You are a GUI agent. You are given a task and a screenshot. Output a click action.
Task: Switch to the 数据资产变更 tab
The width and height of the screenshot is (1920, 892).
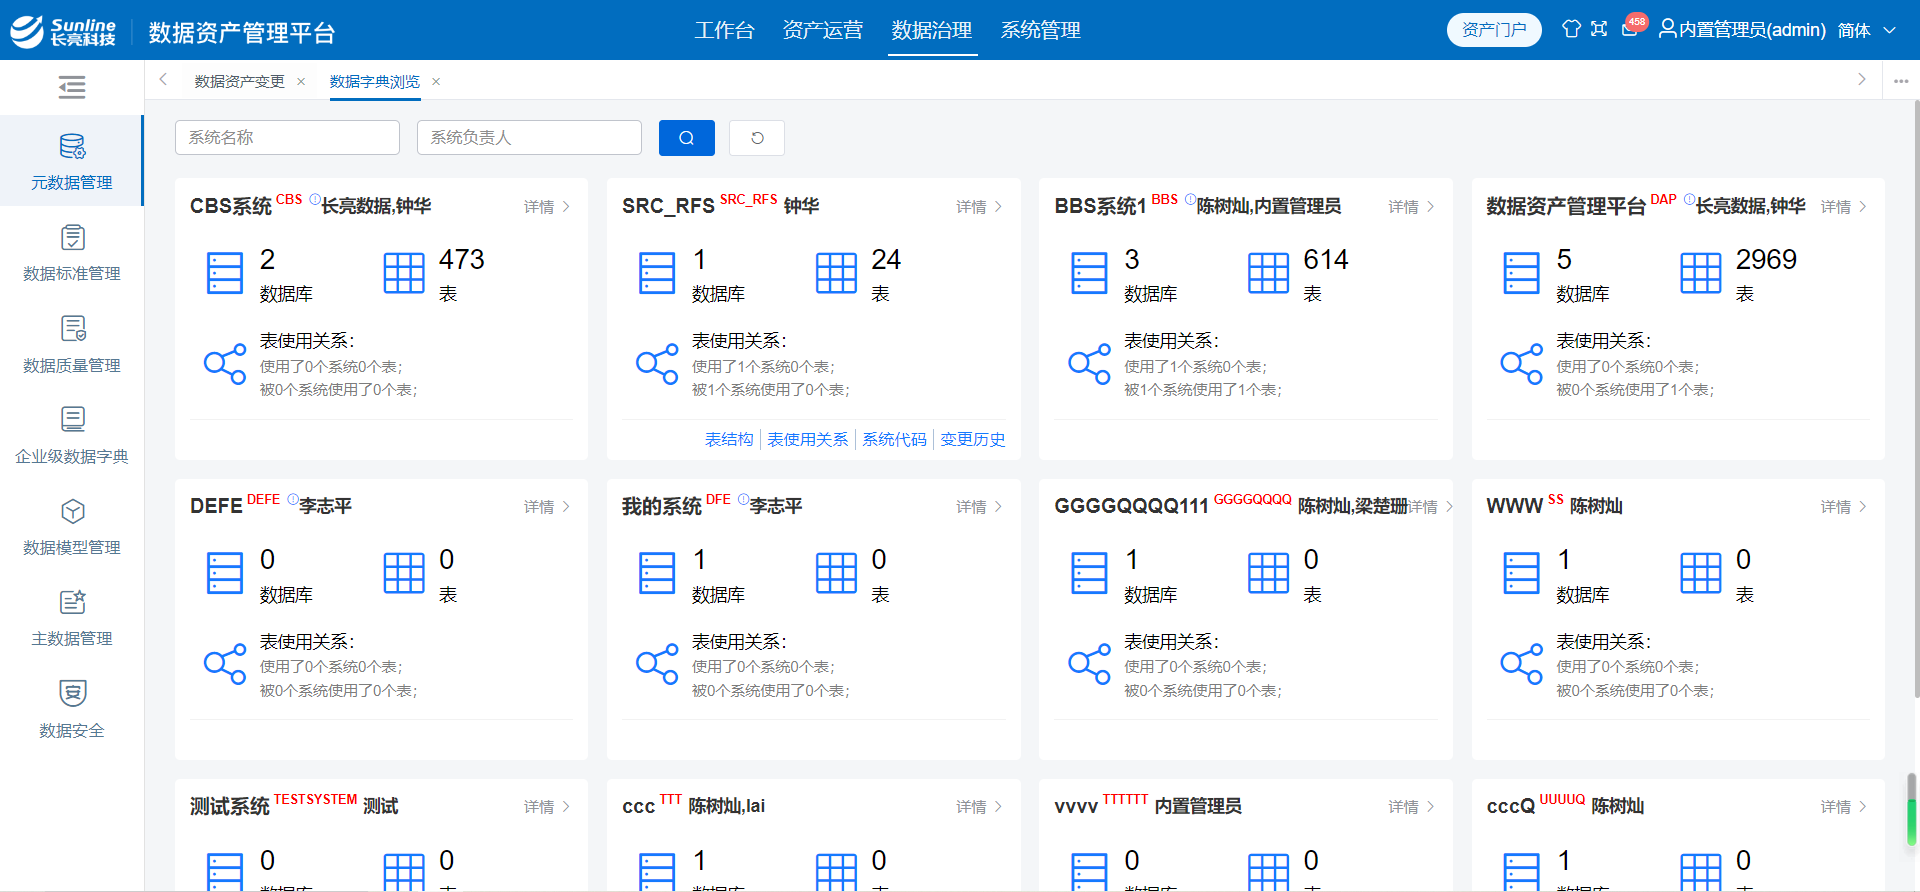pyautogui.click(x=239, y=81)
